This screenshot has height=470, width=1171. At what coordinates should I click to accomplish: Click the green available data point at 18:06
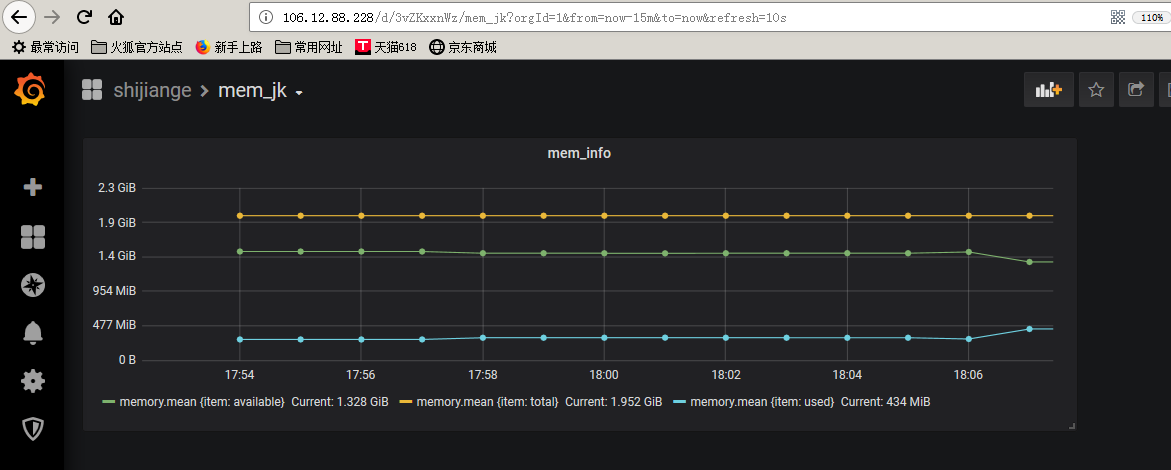click(x=969, y=252)
